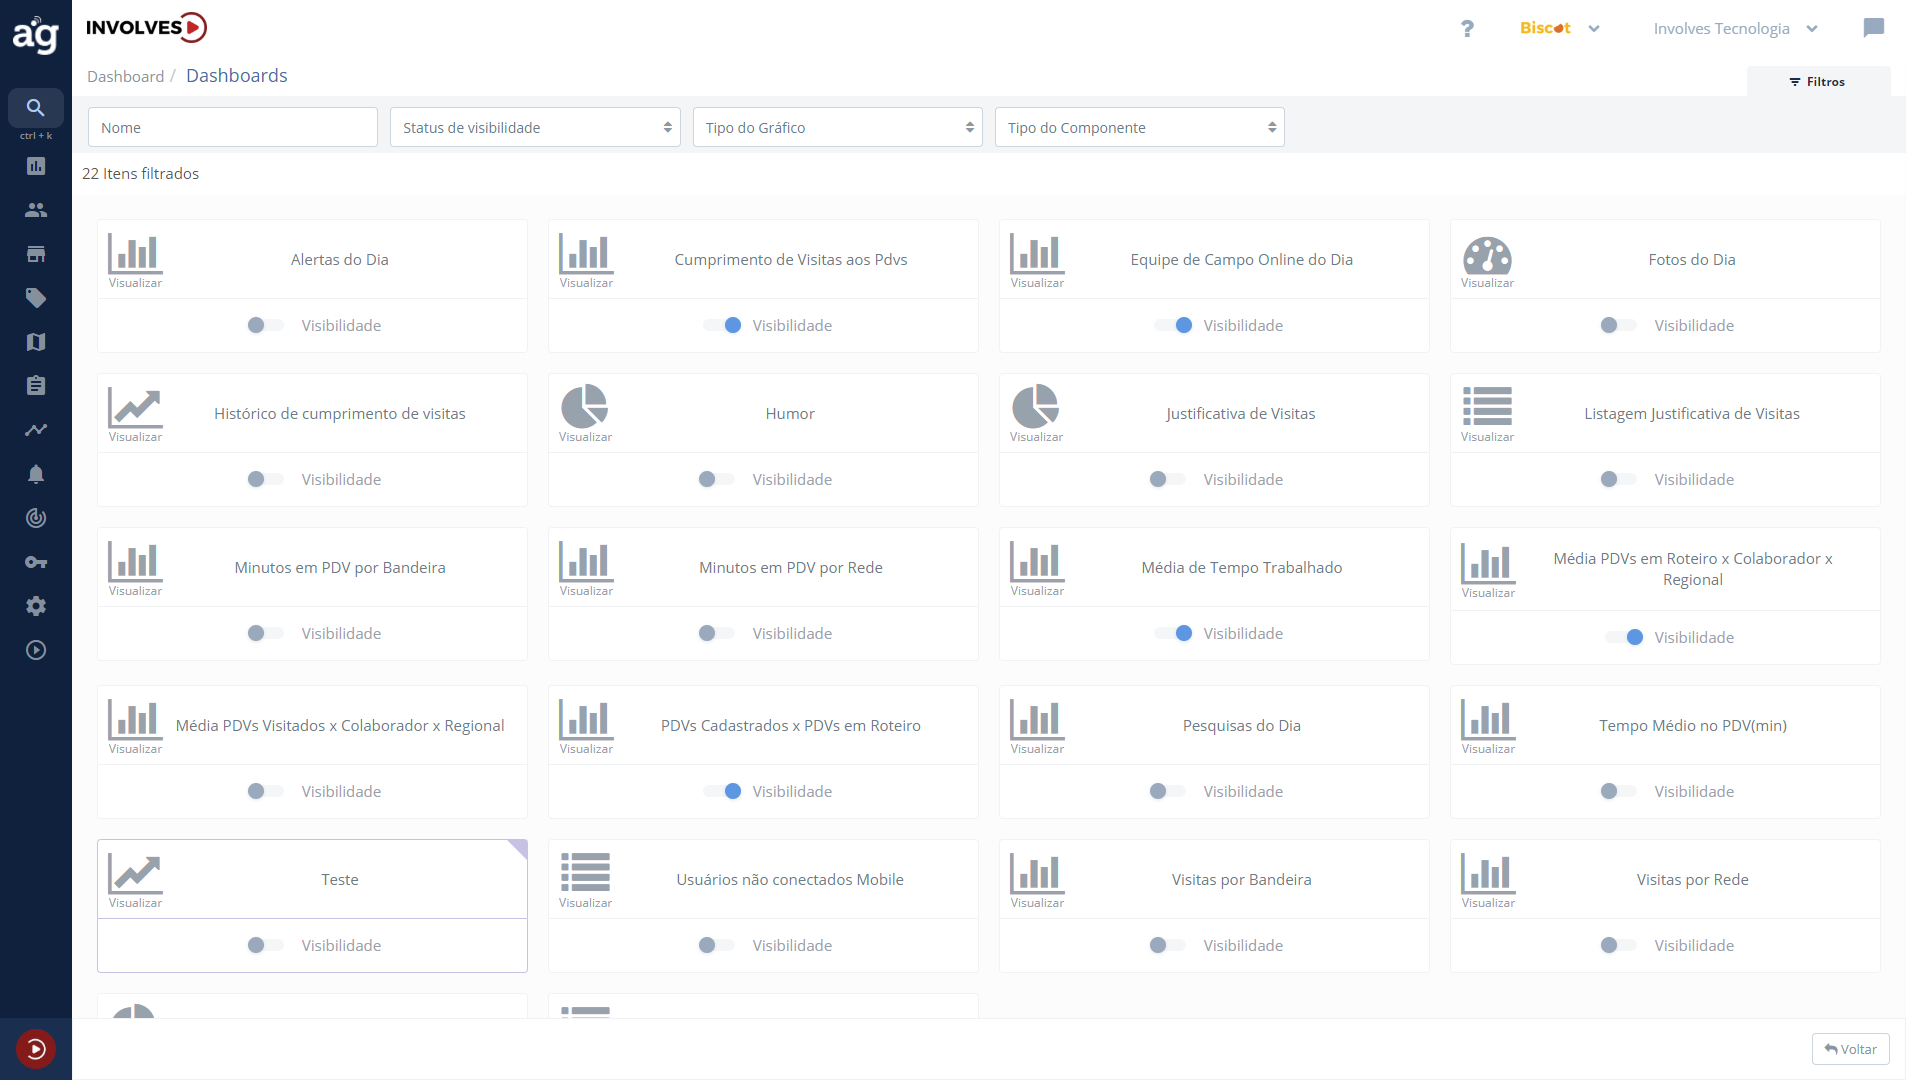Open the people/team sidebar icon
This screenshot has height=1080, width=1907.
point(36,210)
